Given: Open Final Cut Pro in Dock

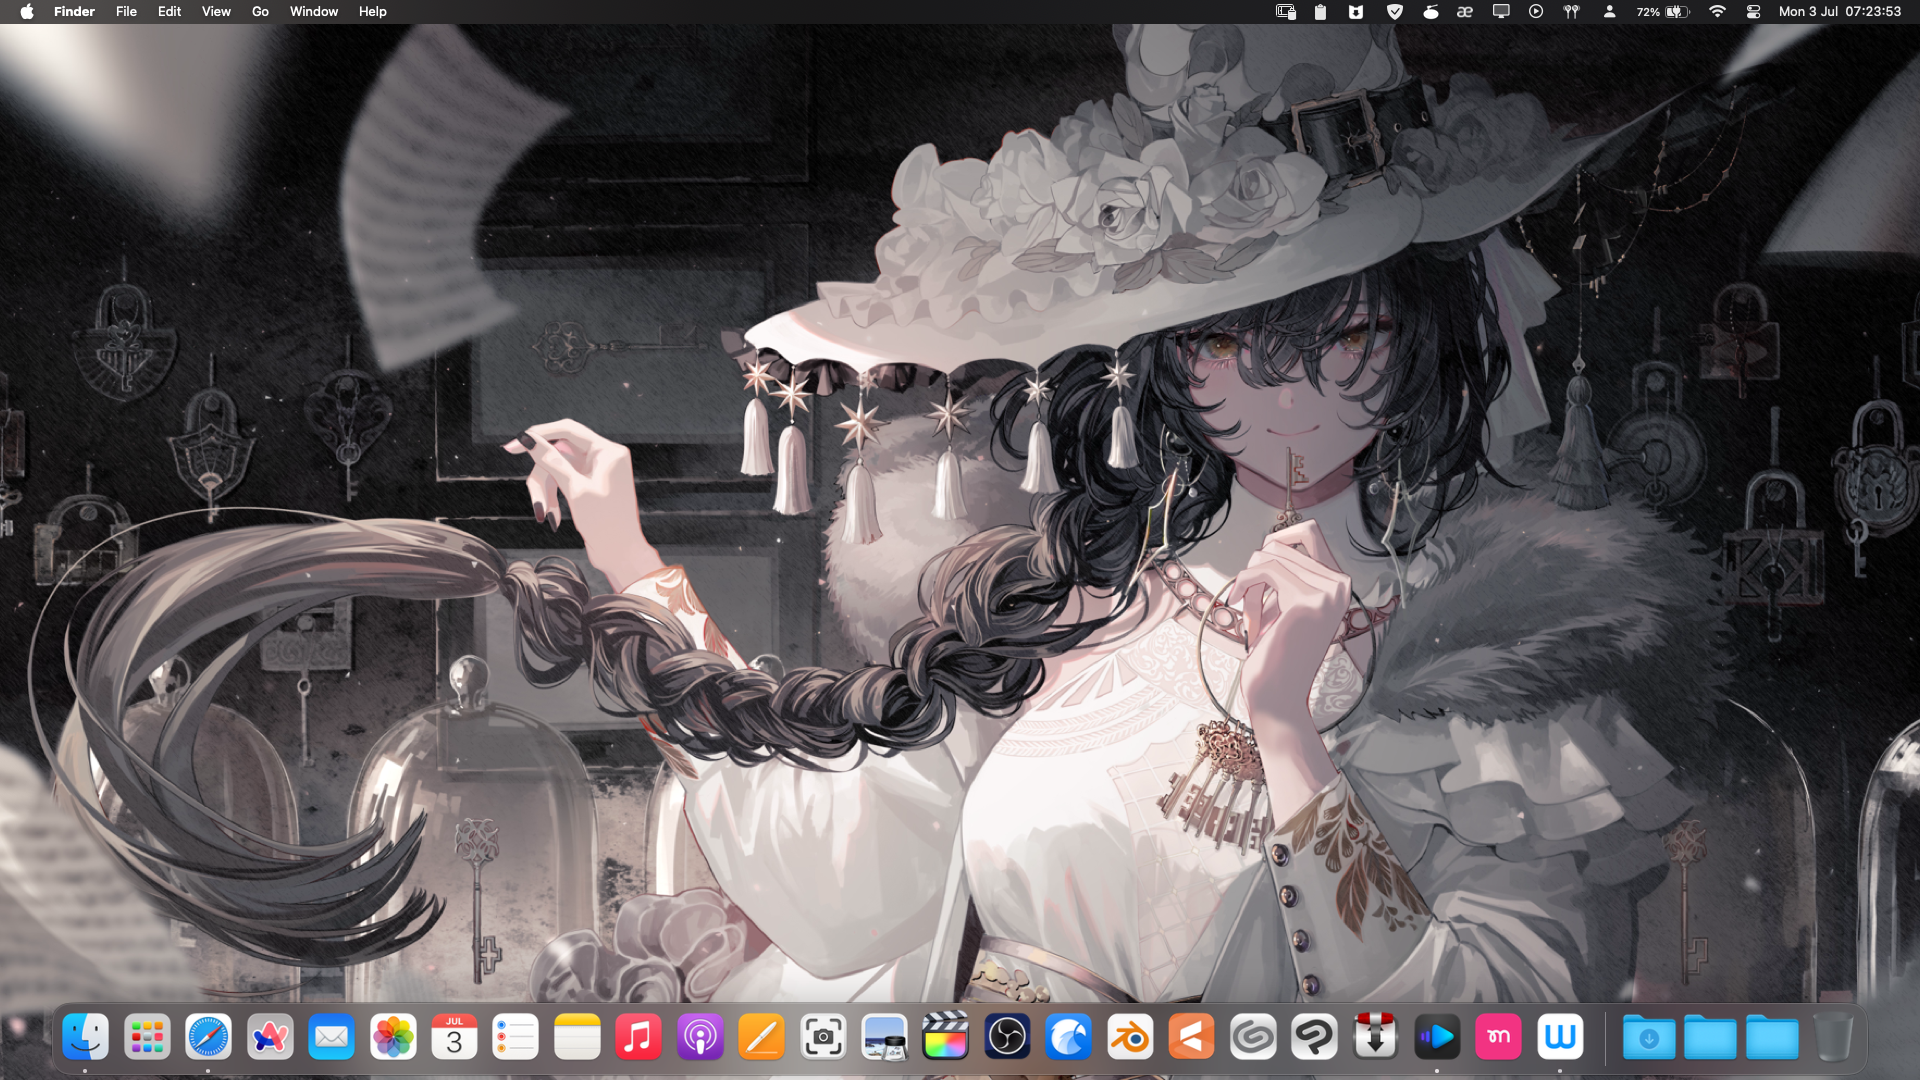Looking at the screenshot, I should [945, 1038].
